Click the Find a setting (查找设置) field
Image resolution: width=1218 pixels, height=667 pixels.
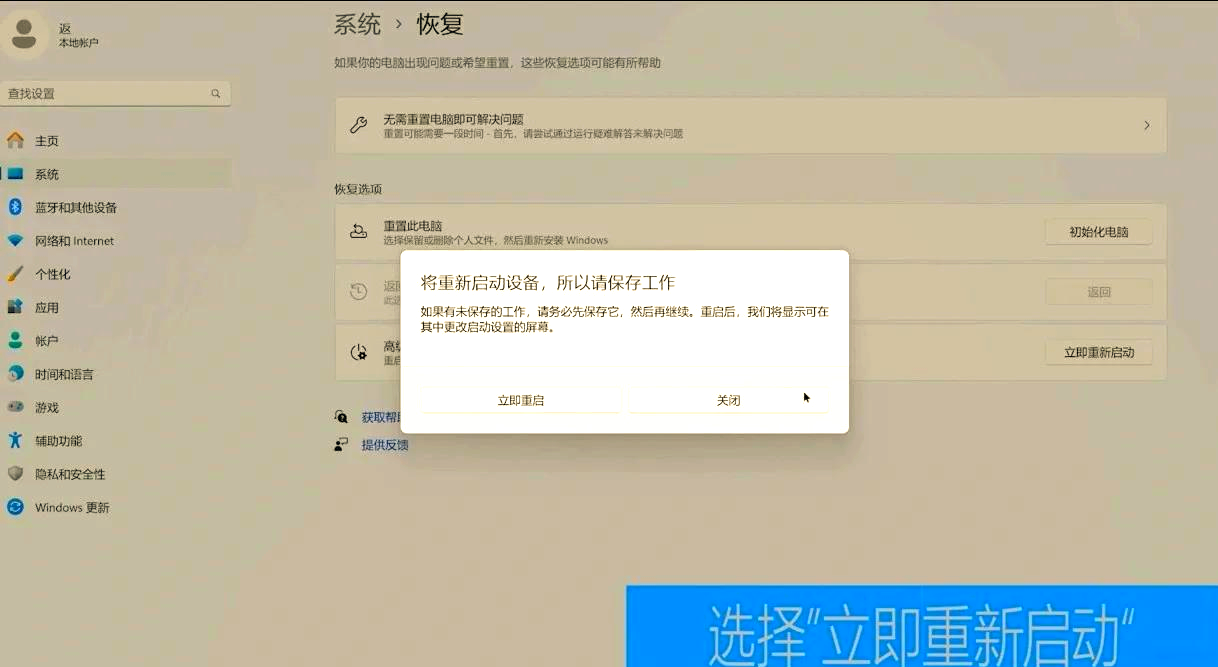[x=105, y=93]
